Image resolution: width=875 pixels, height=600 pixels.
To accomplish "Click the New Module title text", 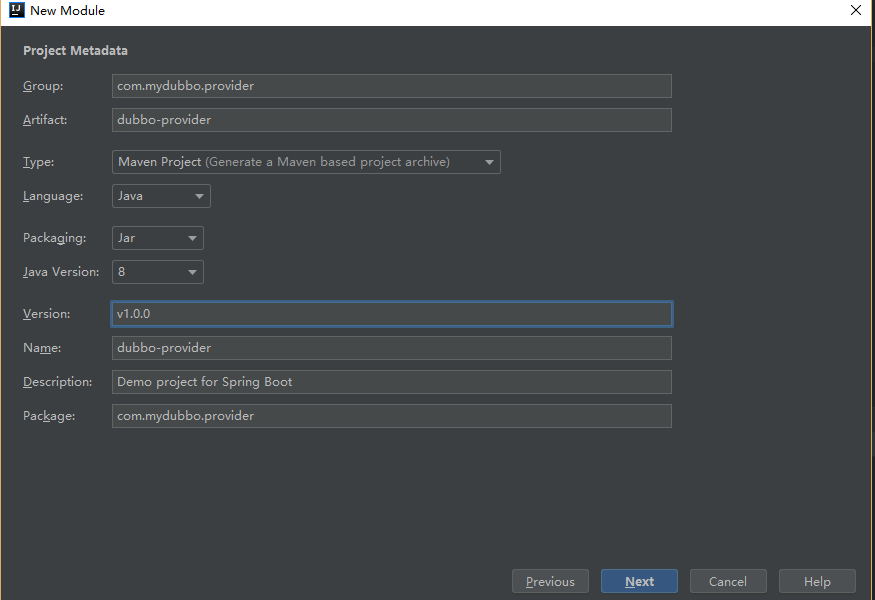I will (x=68, y=11).
